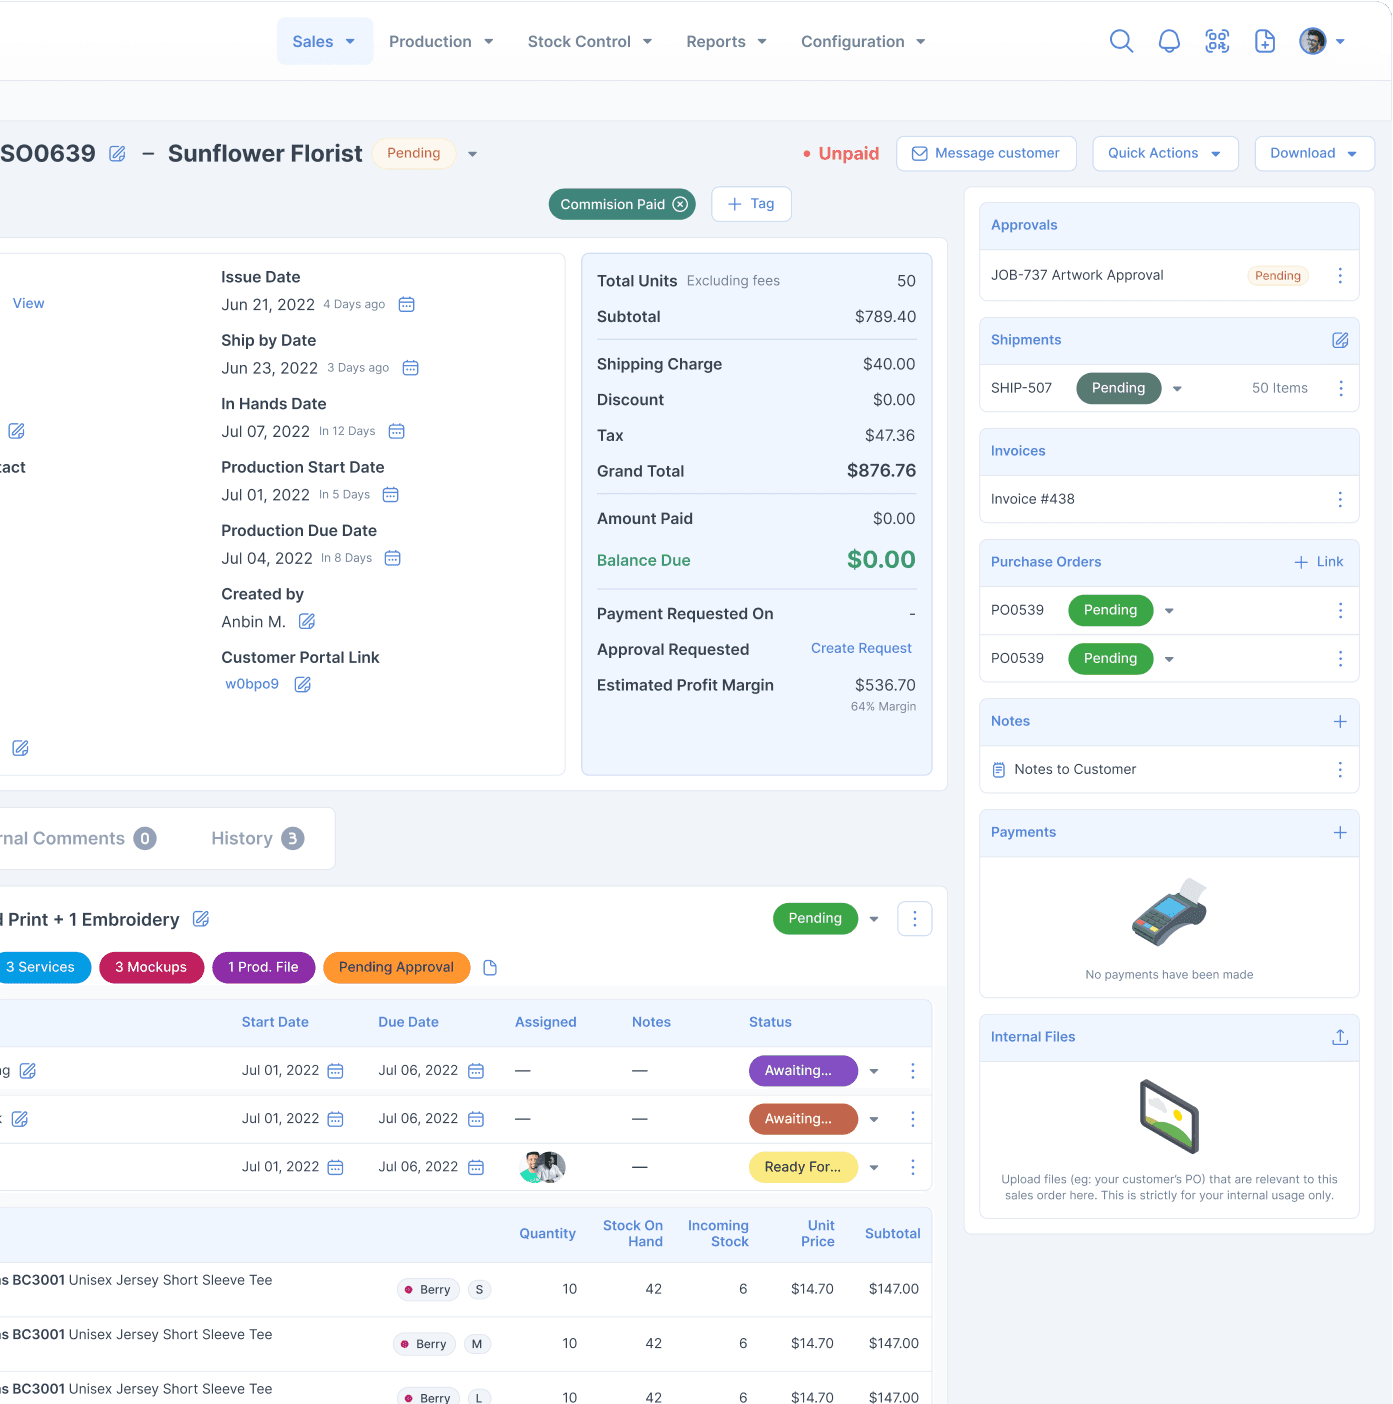This screenshot has height=1404, width=1393.
Task: Open SHIP-507 Pending status dropdown
Action: (x=1177, y=388)
